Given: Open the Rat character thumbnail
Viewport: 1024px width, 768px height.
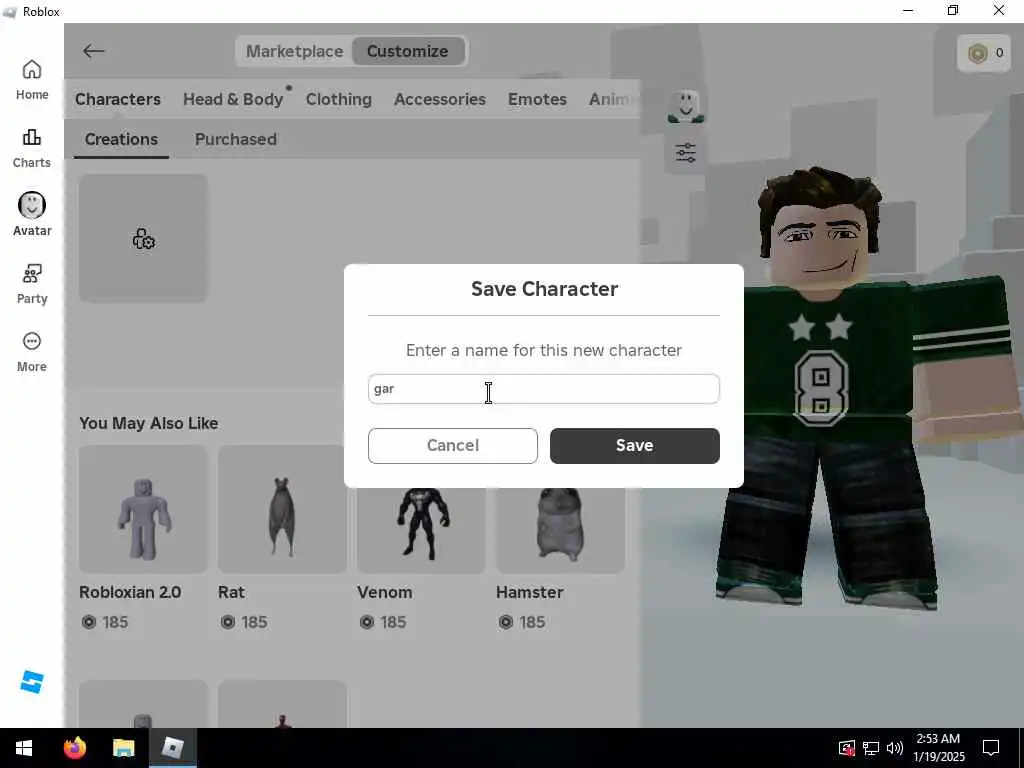Looking at the screenshot, I should click(282, 509).
